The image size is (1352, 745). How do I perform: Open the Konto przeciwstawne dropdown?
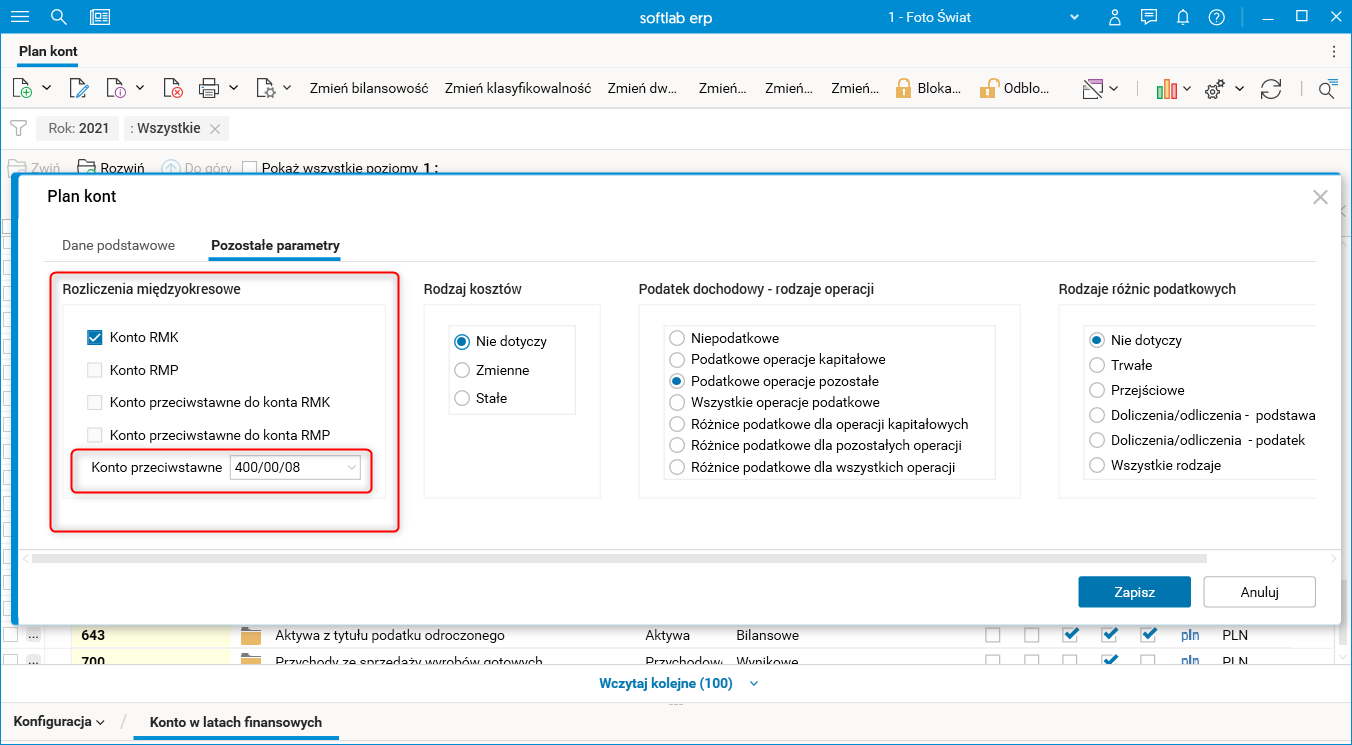(352, 467)
